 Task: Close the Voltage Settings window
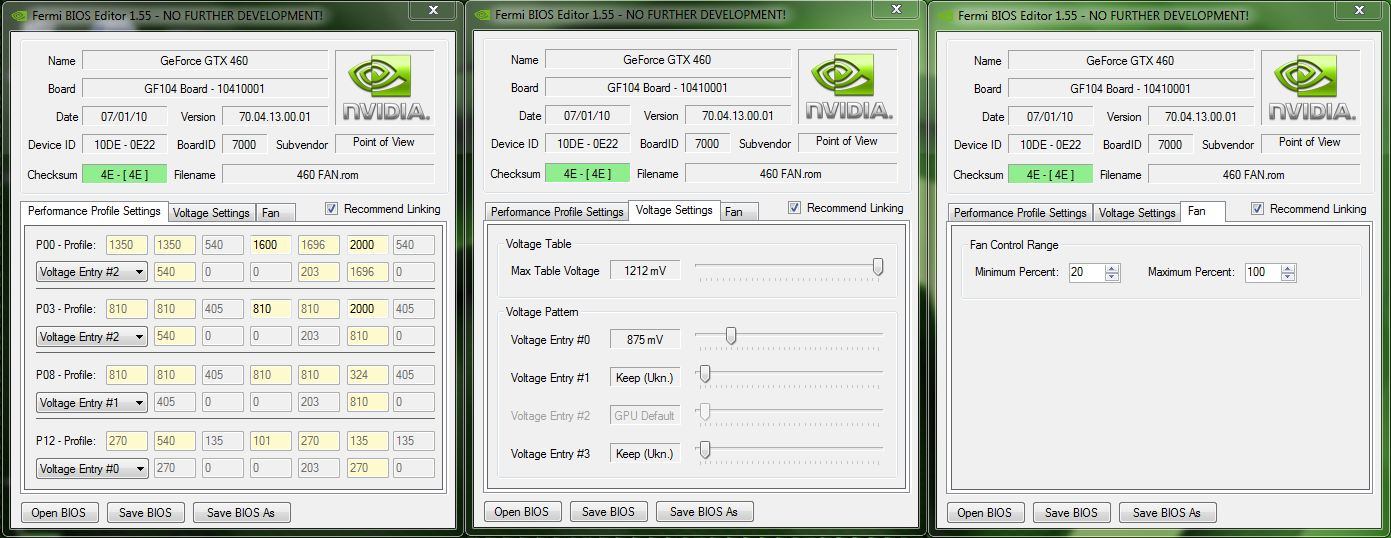point(896,10)
